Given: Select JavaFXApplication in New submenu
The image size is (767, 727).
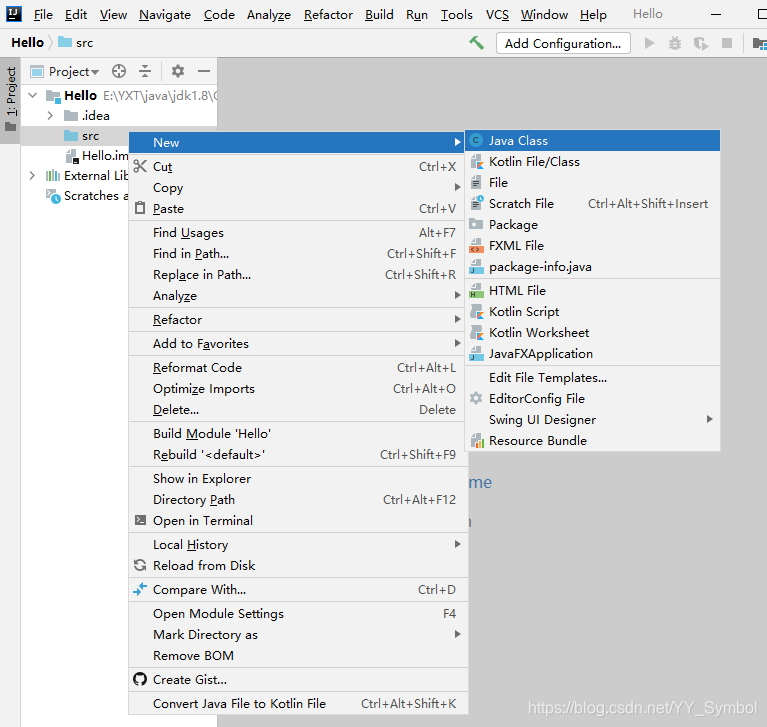Looking at the screenshot, I should click(592, 353).
